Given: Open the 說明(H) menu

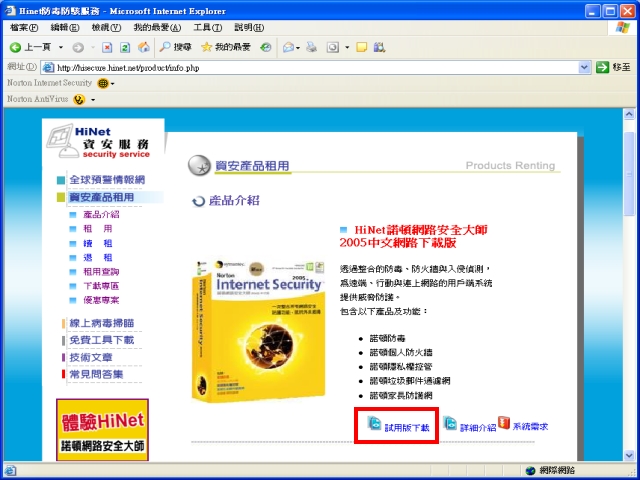Looking at the screenshot, I should [249, 28].
